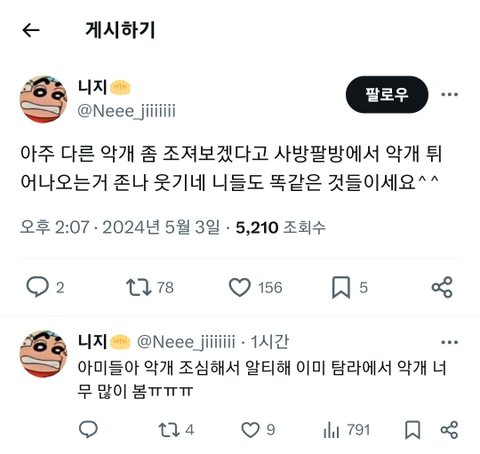Screen dimensions: 480x454
Task: Open the main post's three-dot more menu
Action: tap(449, 95)
